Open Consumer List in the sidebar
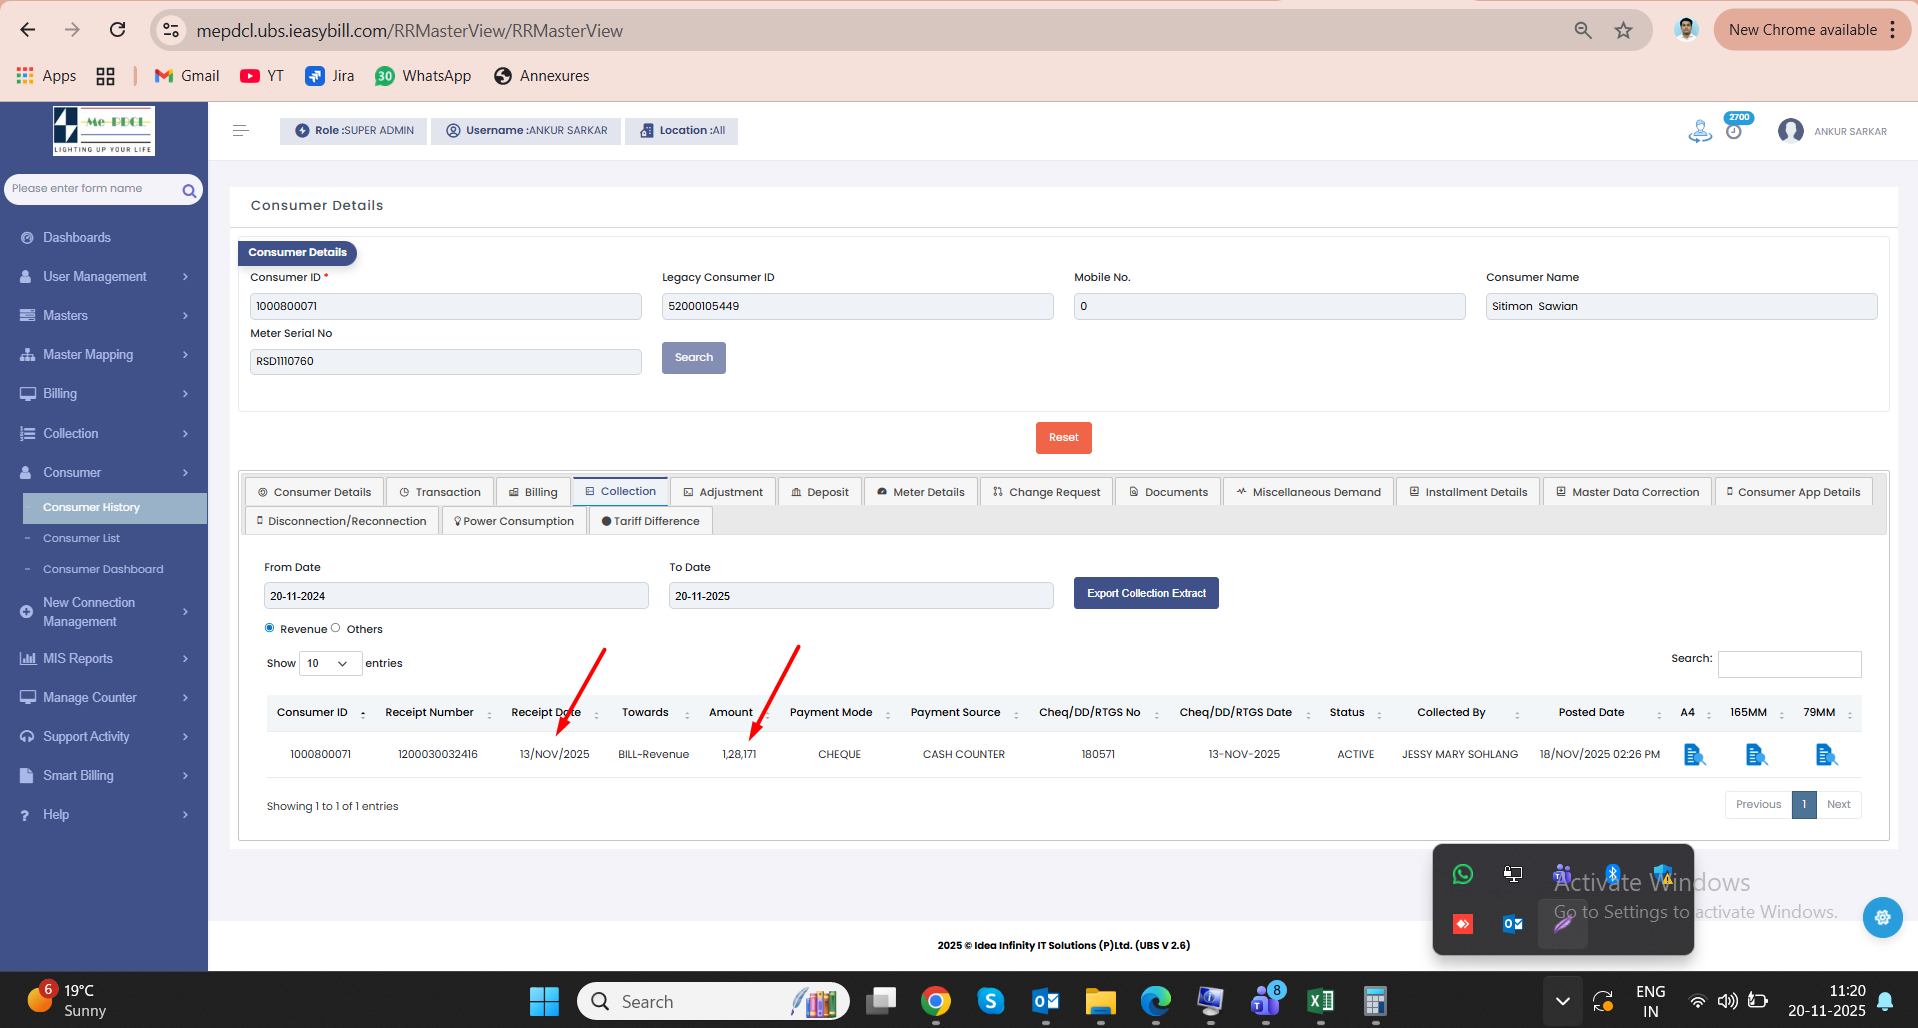The image size is (1918, 1028). [81, 539]
